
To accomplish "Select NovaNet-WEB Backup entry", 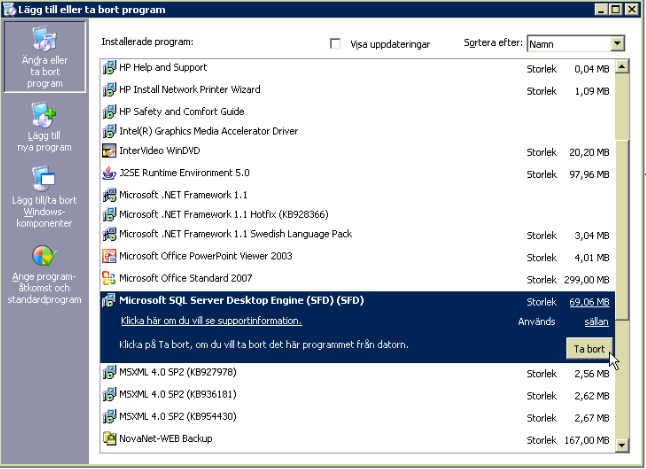I will [357, 439].
